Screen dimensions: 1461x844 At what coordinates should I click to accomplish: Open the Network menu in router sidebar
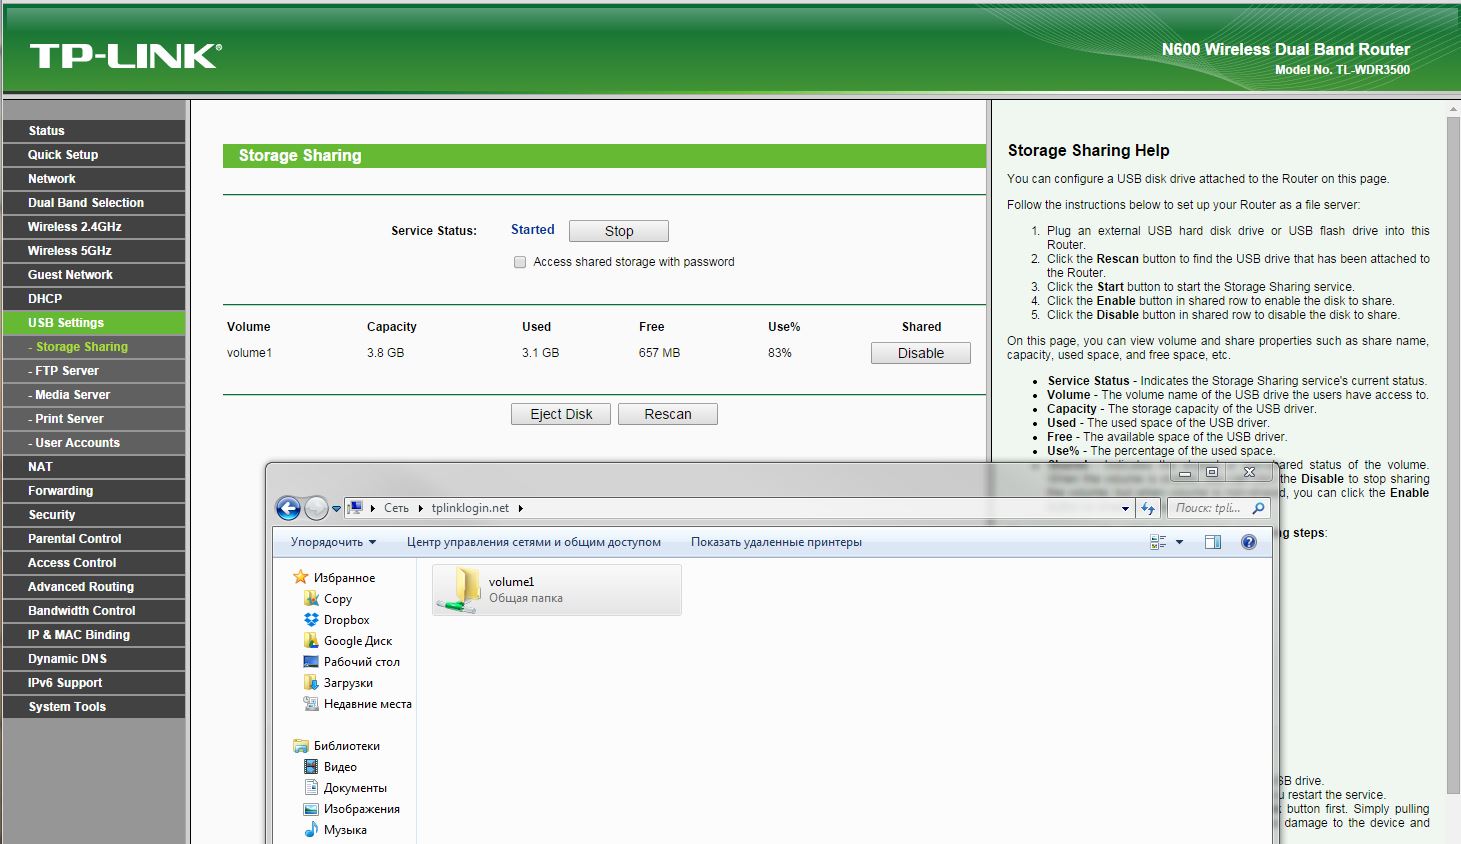pos(94,179)
